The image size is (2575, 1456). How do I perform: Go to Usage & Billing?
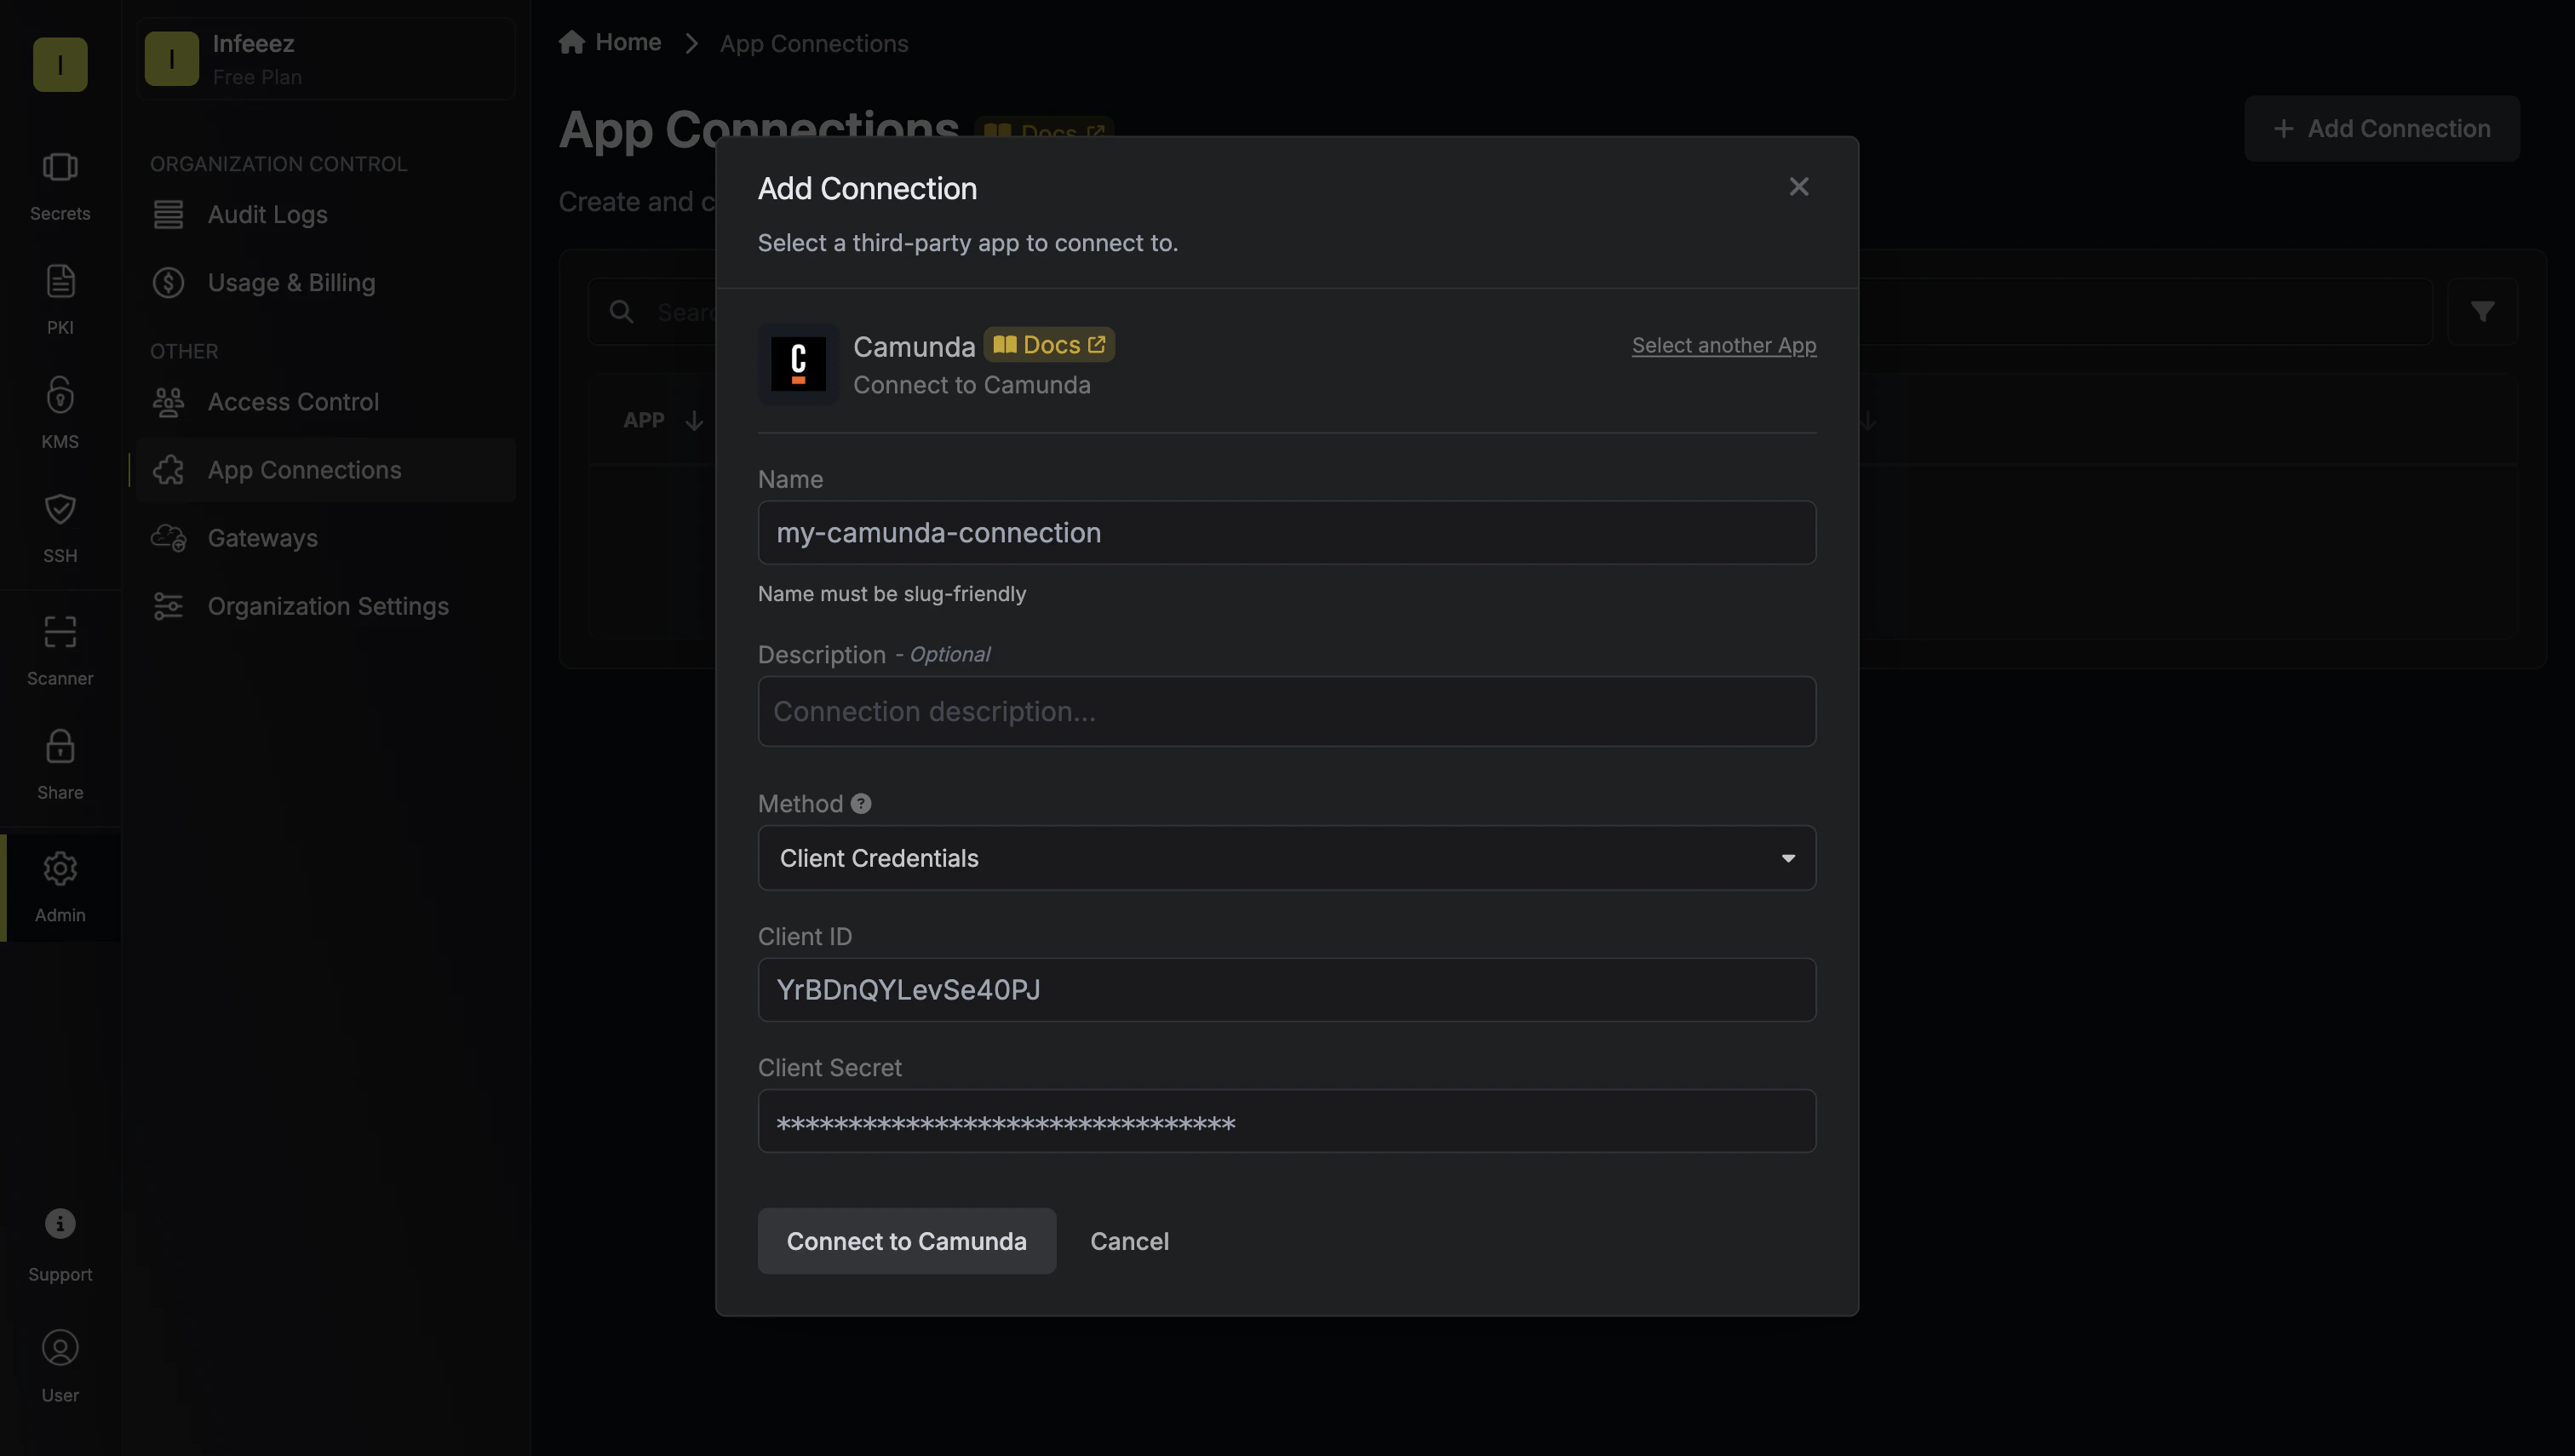[x=326, y=282]
